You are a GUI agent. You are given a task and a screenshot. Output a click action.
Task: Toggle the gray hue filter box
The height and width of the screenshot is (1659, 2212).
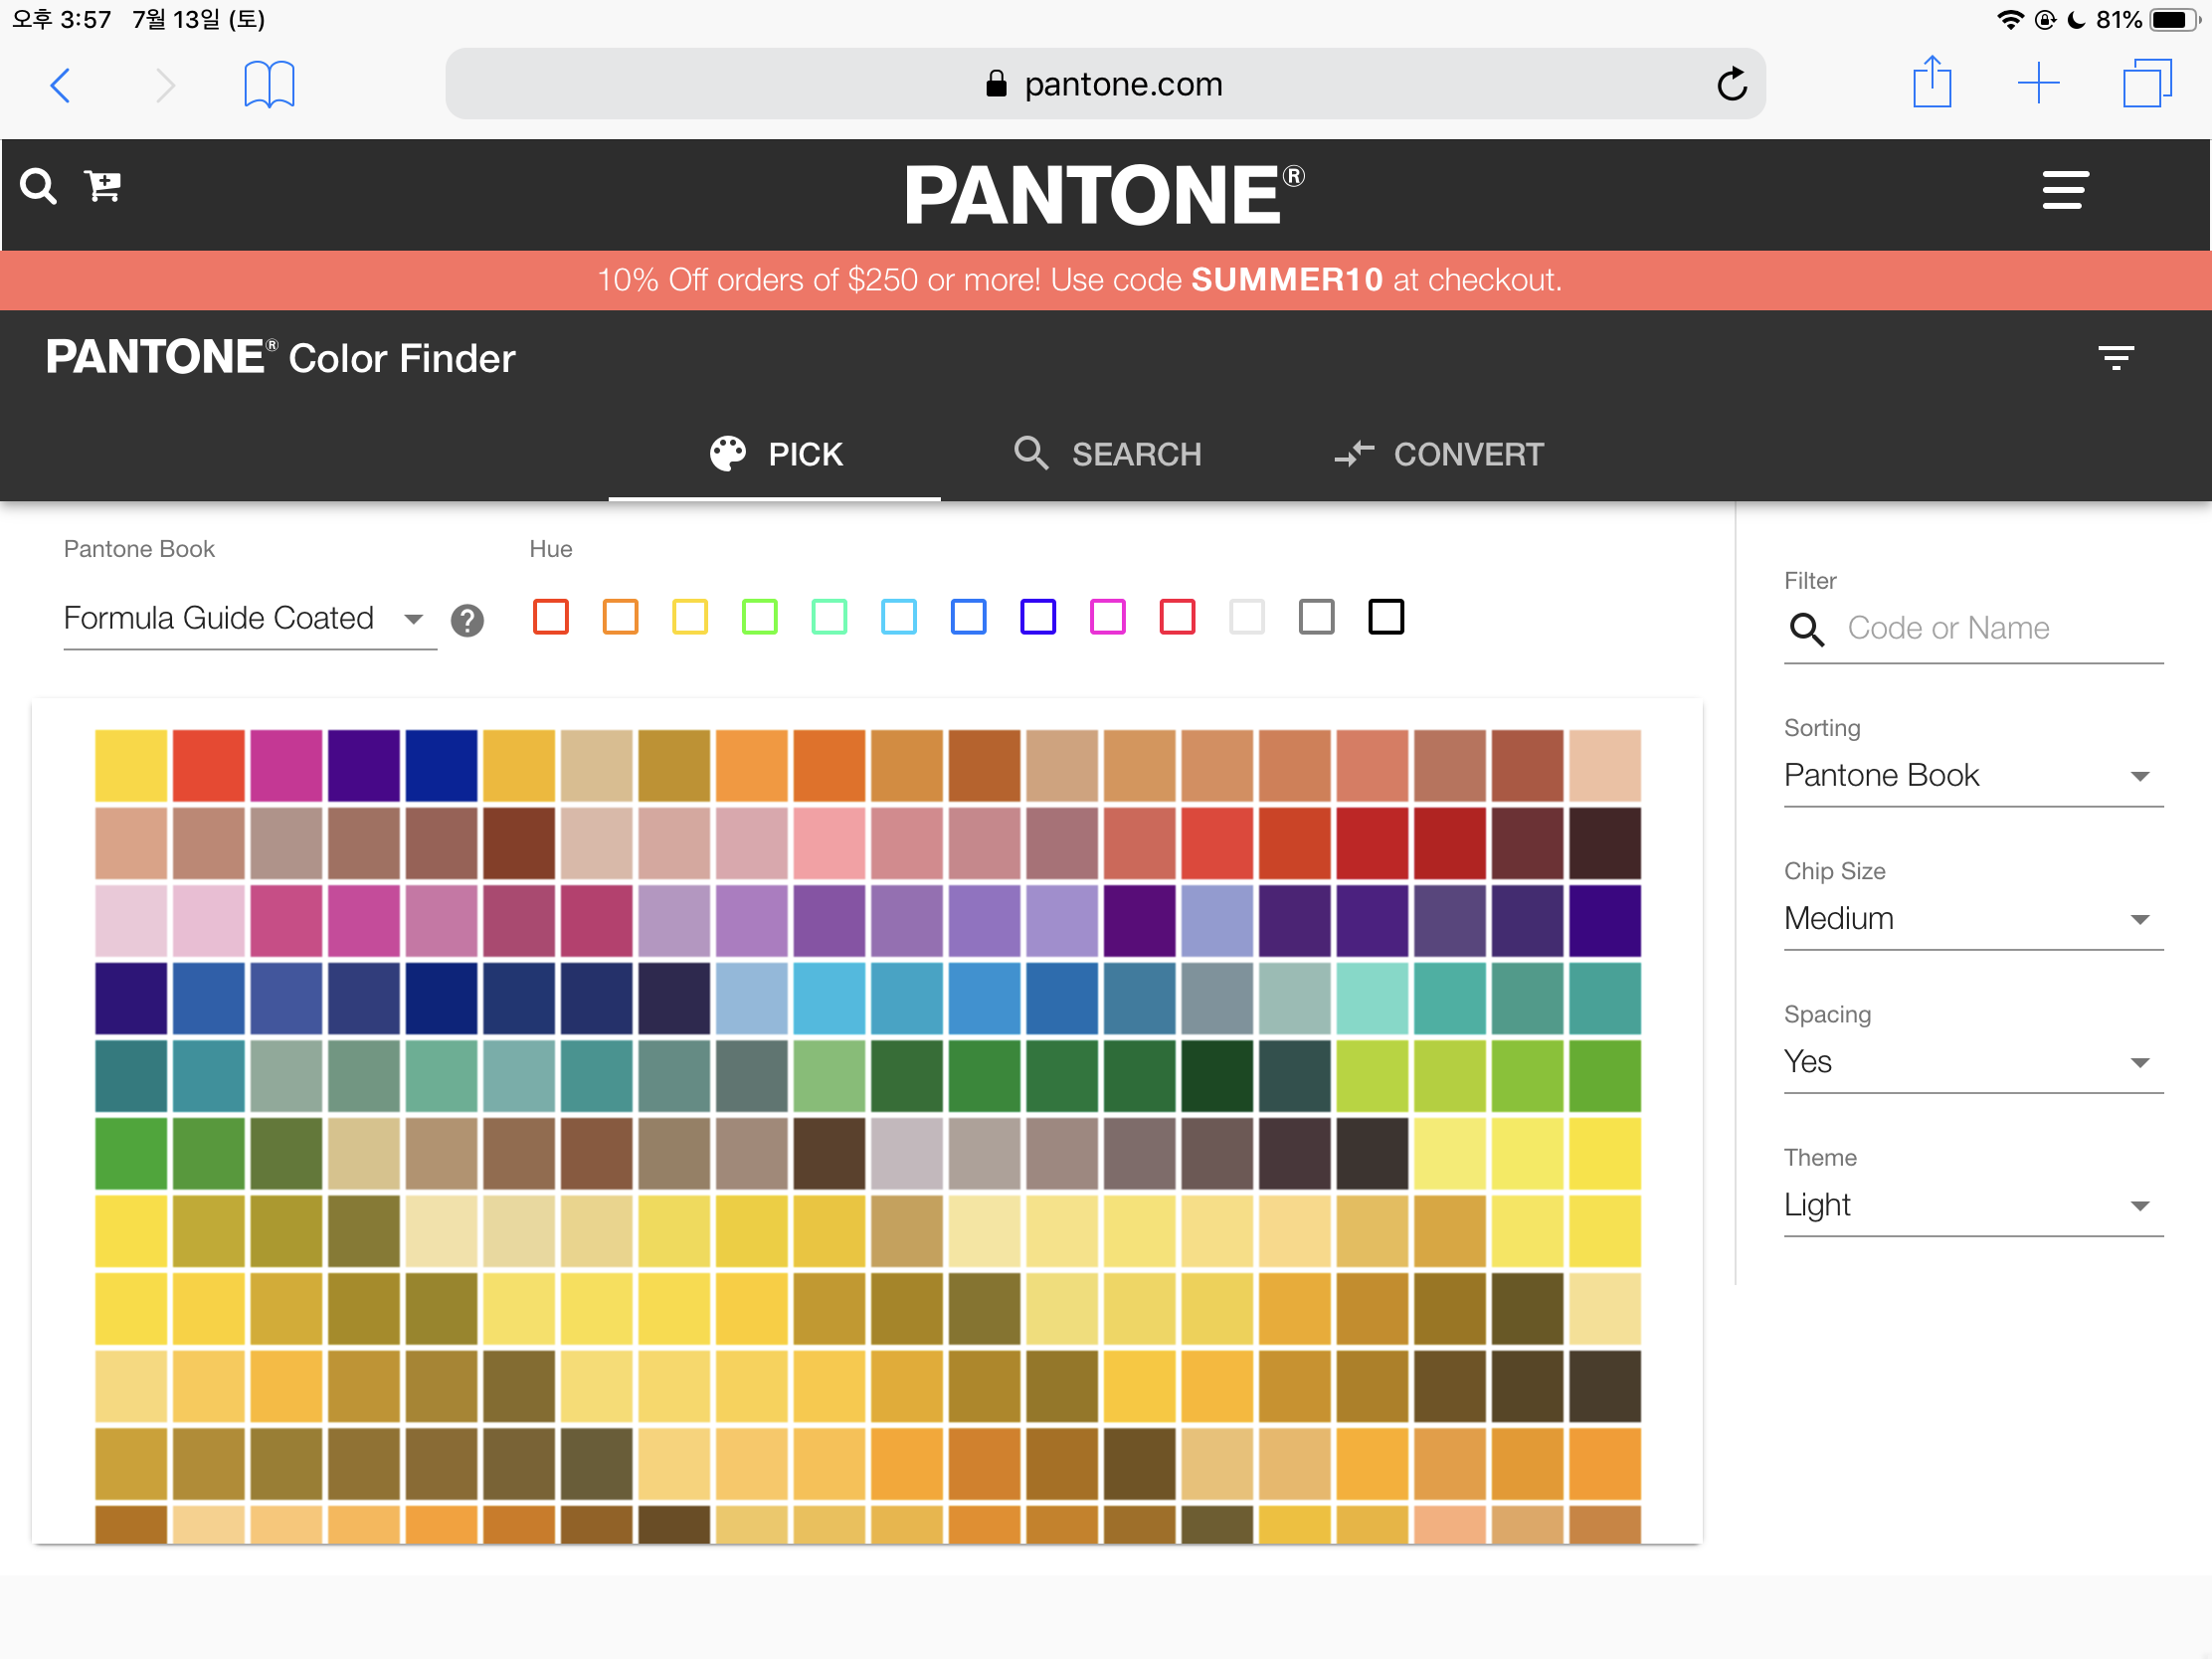1316,617
